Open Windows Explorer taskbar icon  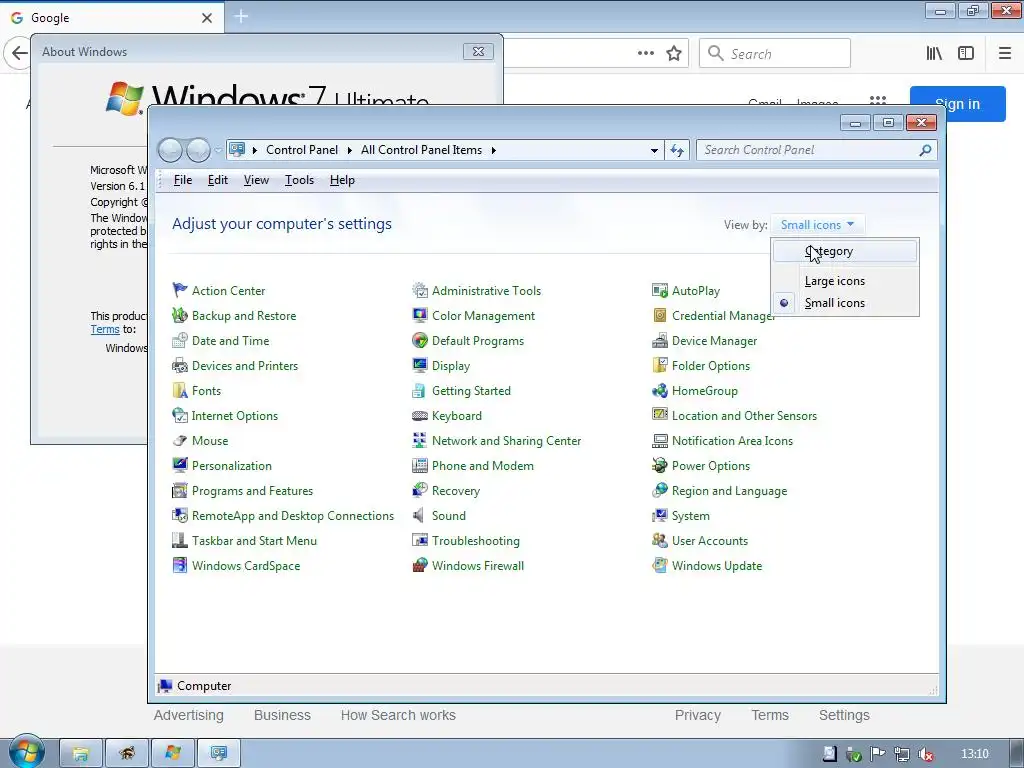(81, 754)
